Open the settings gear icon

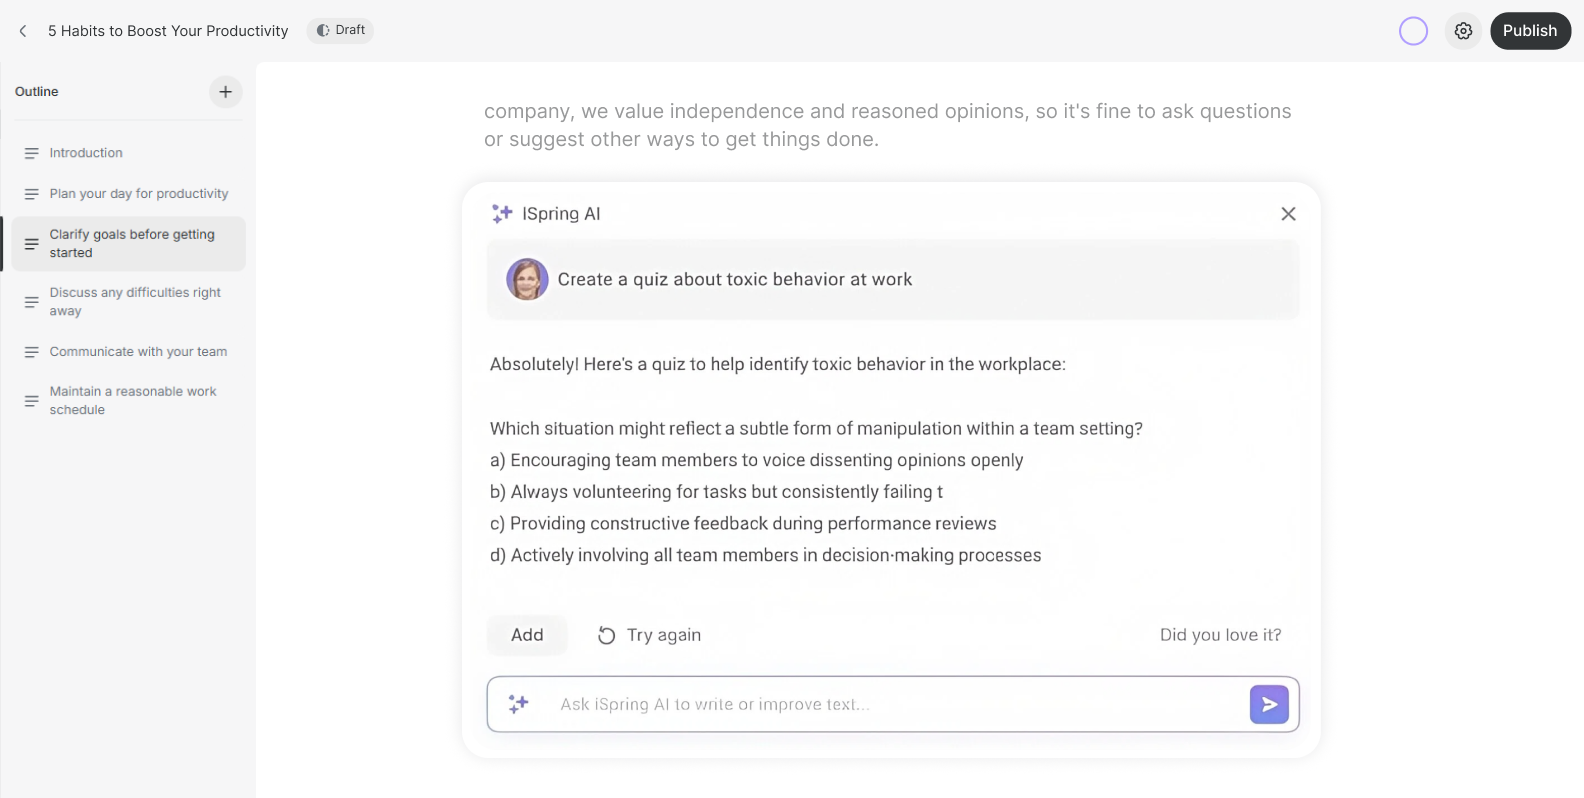pos(1463,31)
